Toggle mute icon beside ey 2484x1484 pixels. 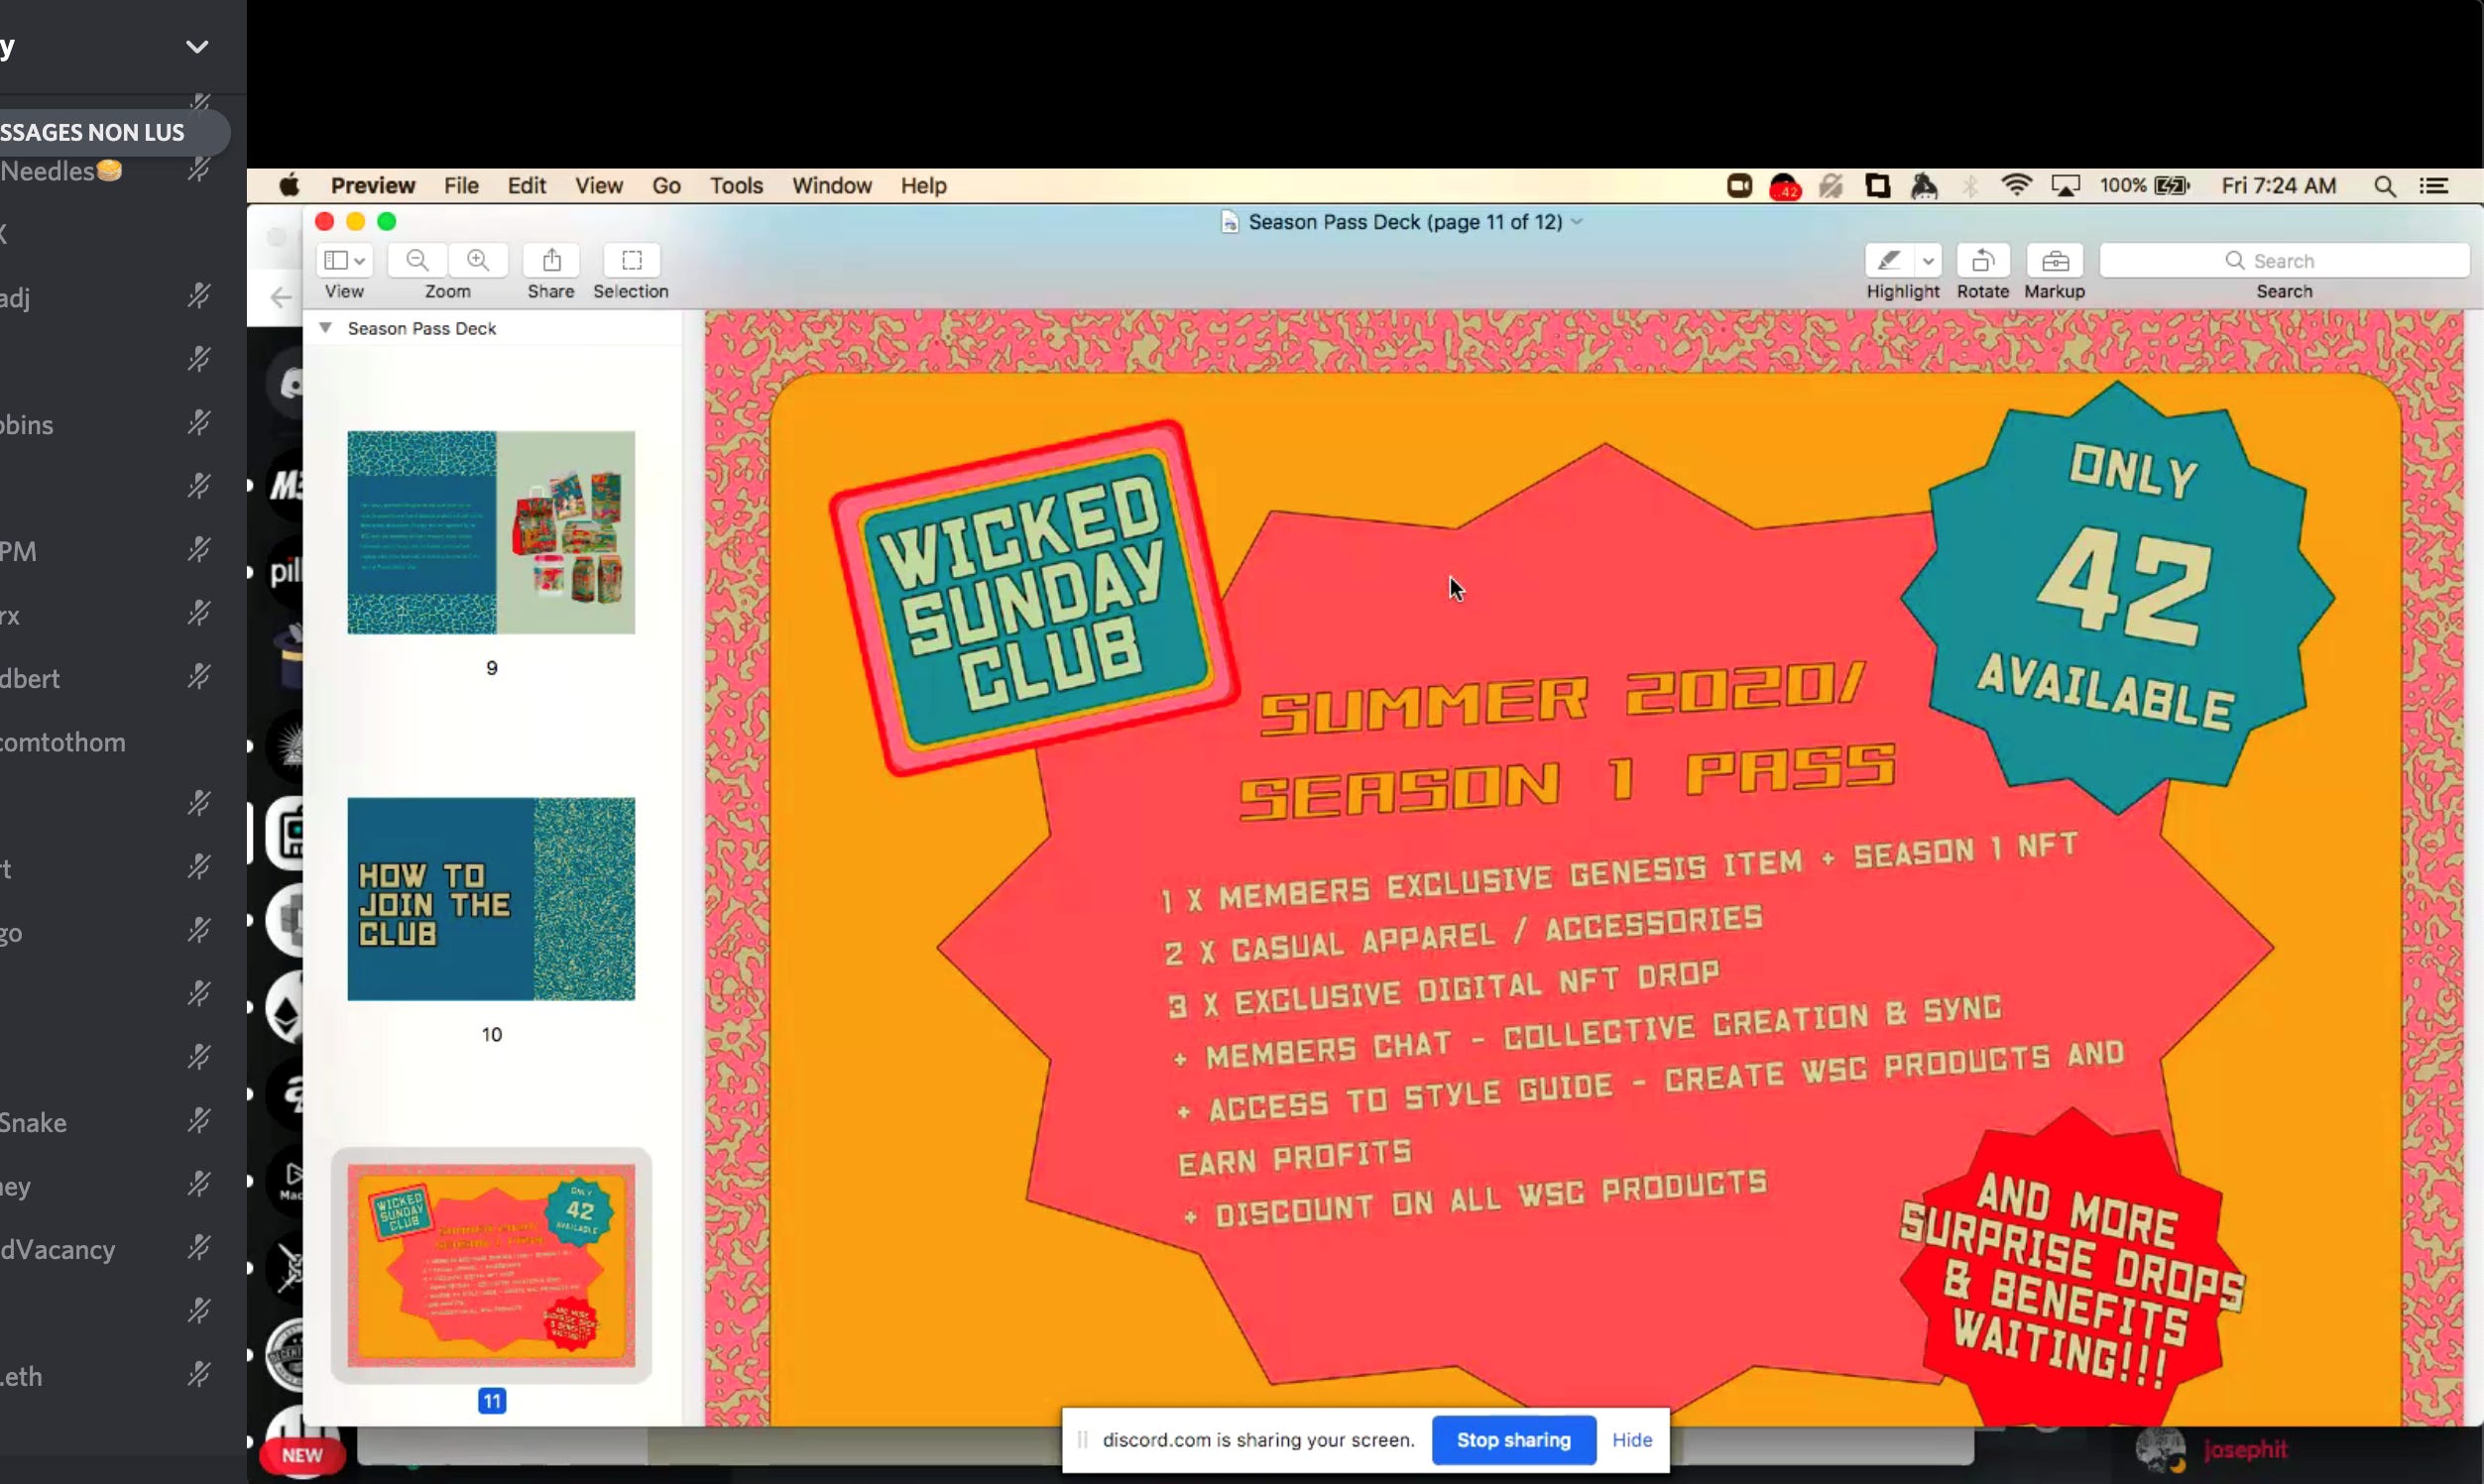pyautogui.click(x=199, y=1186)
